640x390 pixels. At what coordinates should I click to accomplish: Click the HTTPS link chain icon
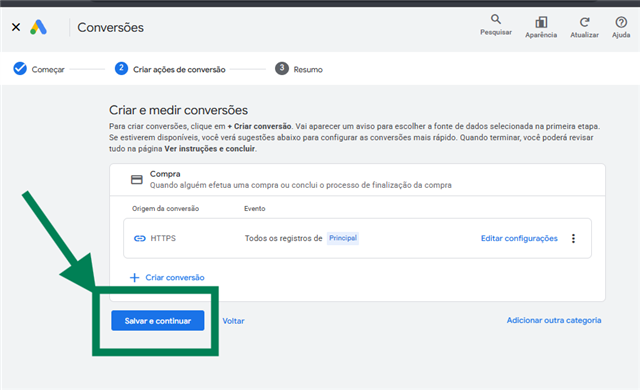[140, 238]
